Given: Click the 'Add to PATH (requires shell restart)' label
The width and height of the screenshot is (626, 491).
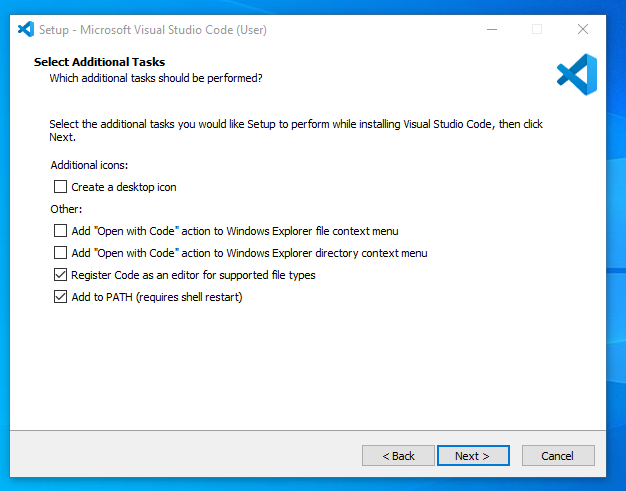Looking at the screenshot, I should (157, 297).
